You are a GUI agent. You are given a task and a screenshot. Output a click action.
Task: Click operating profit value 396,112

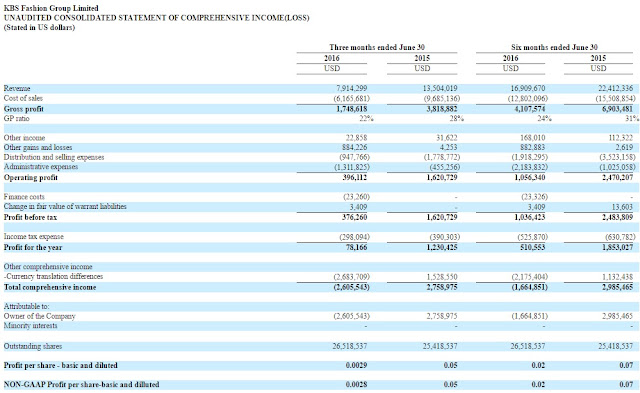click(355, 178)
